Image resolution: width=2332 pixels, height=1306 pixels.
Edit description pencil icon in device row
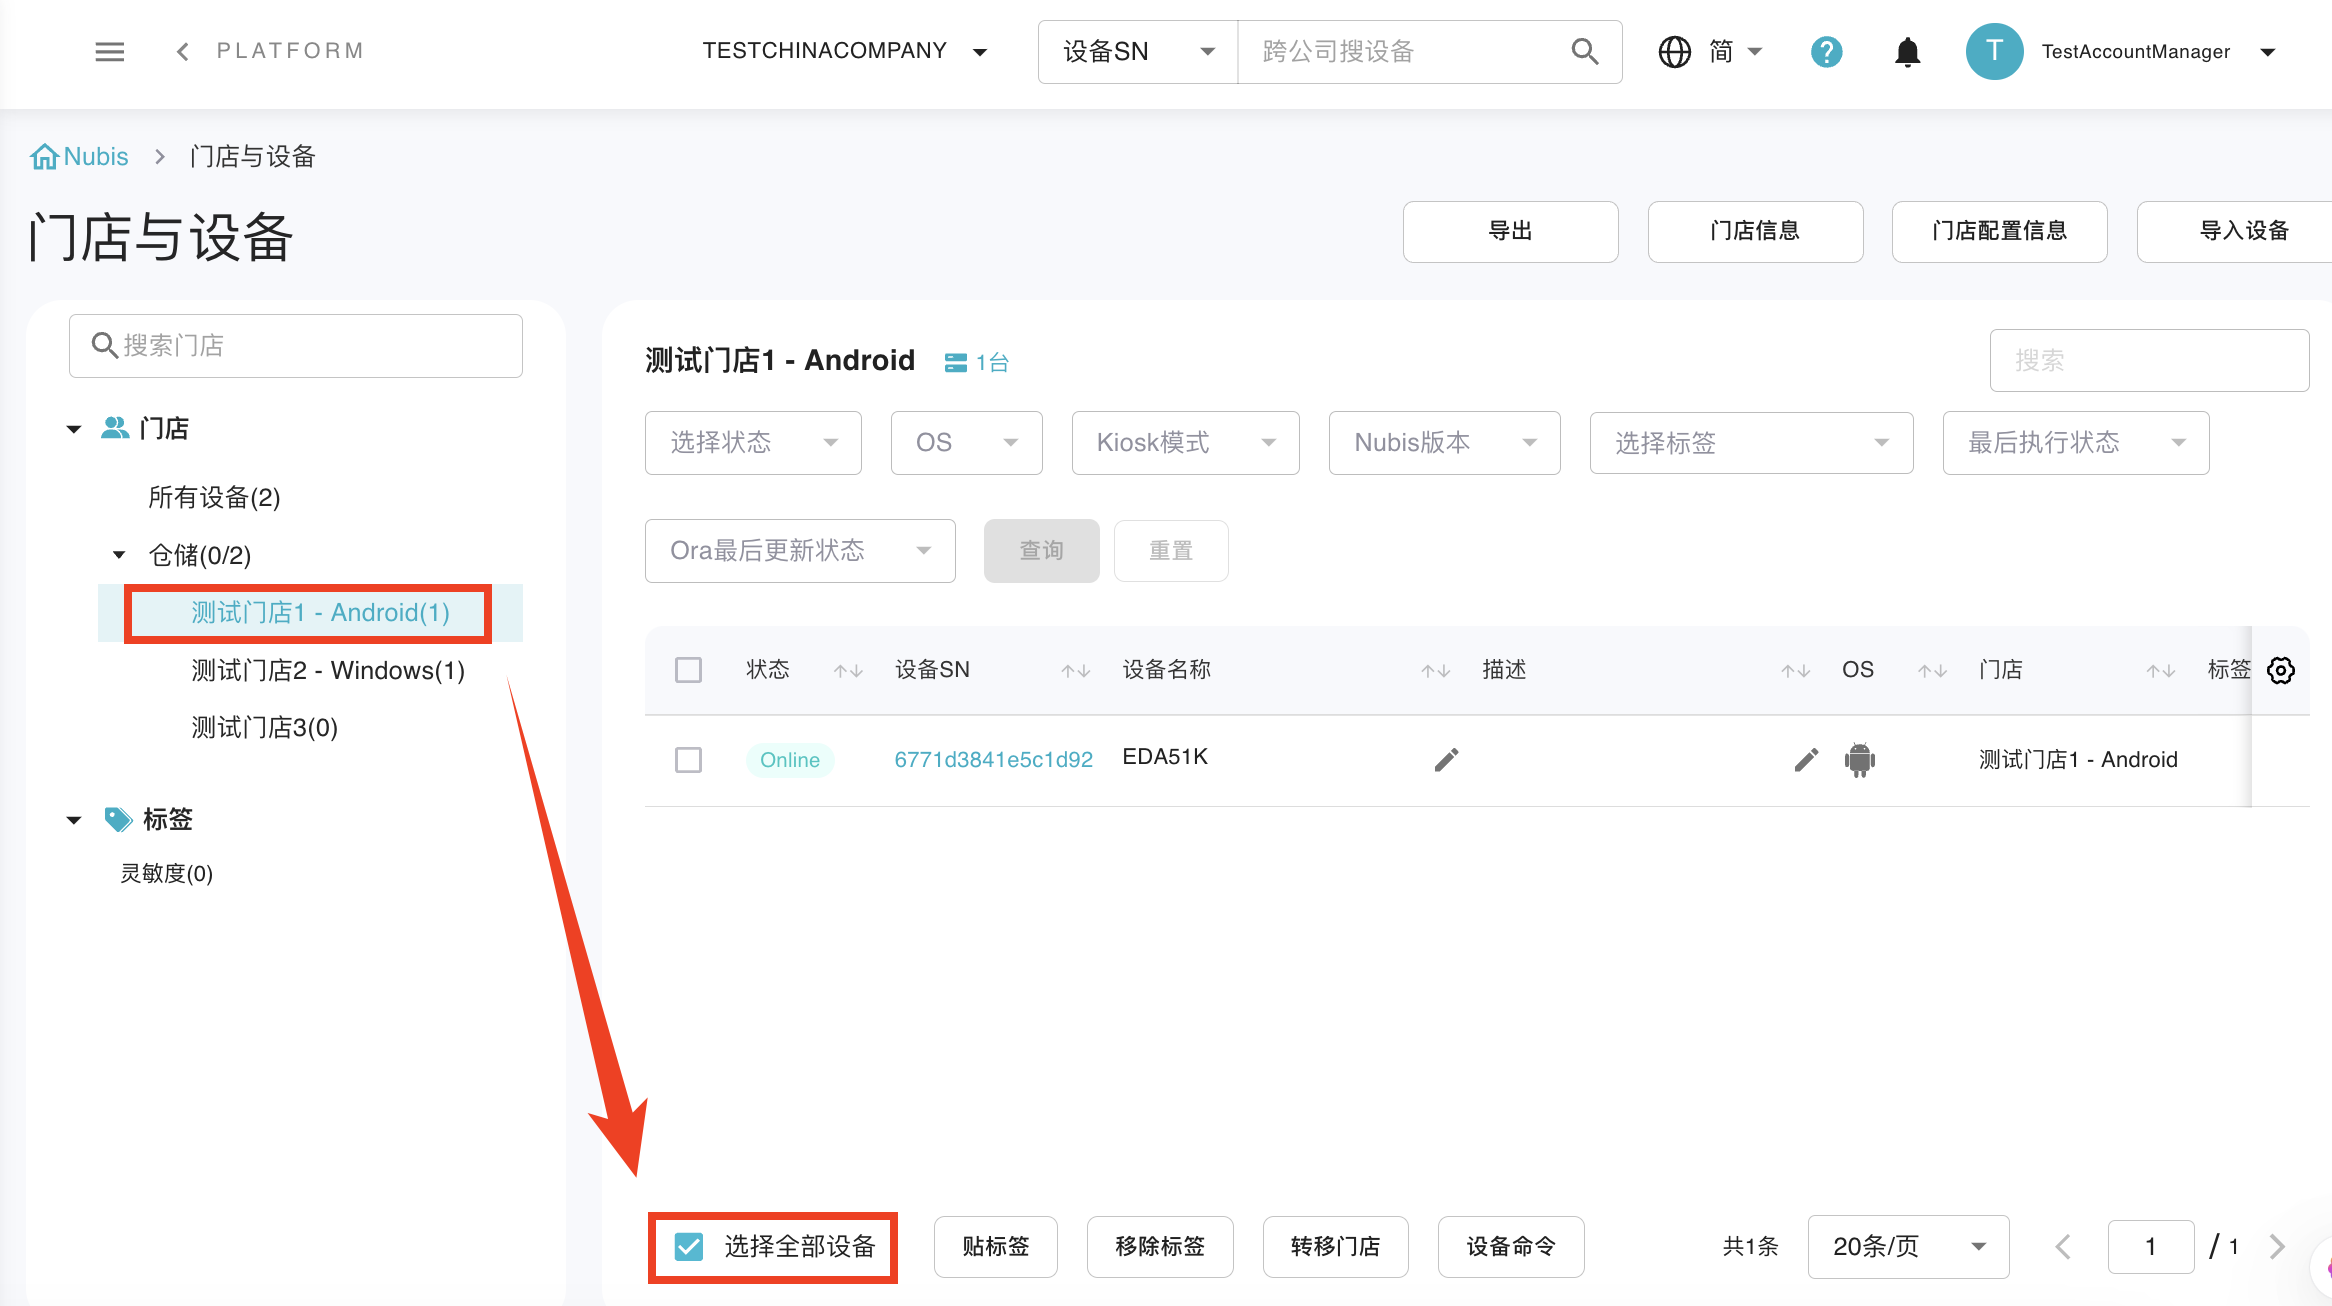[x=1806, y=760]
